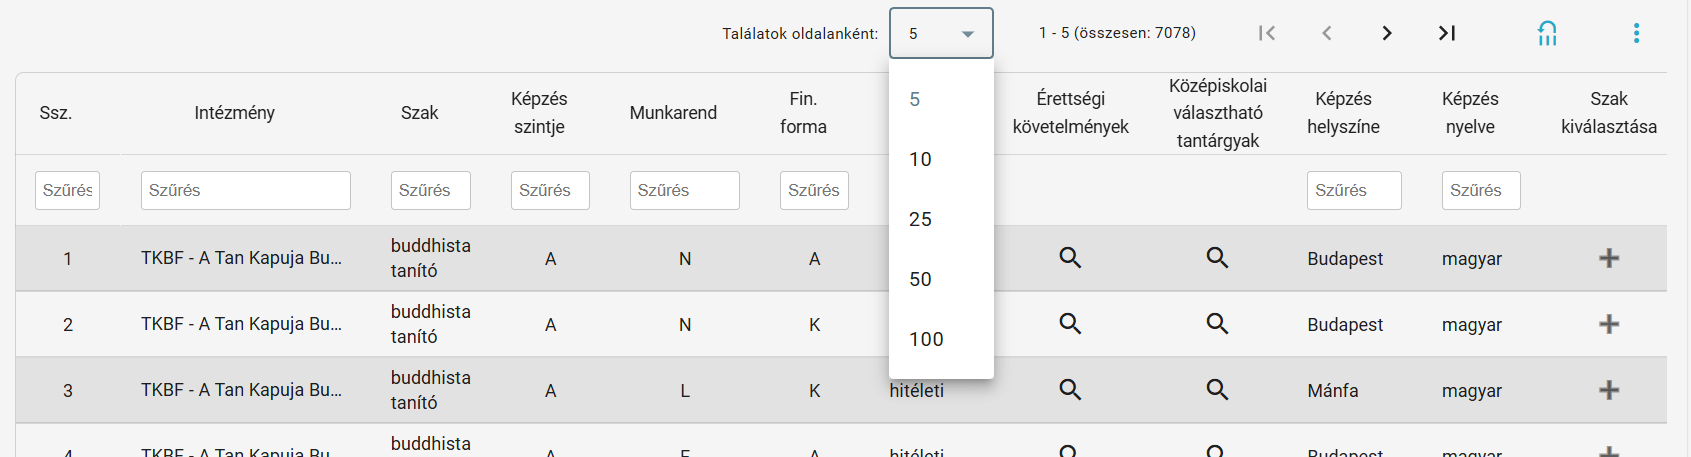Click the Képzés nyelve column header
1691x457 pixels.
[1470, 113]
